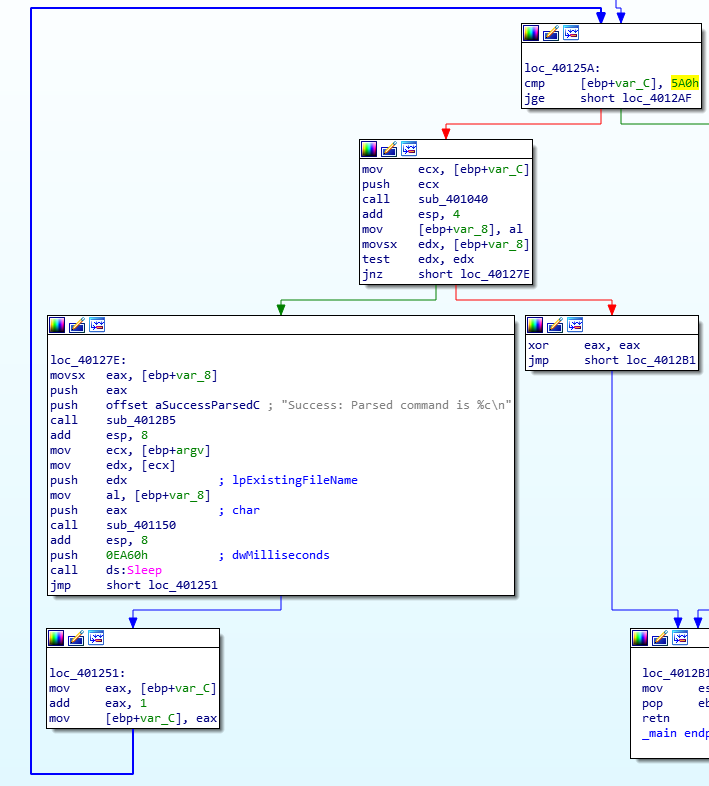Click the edit pencil icon in loc_401251 block
This screenshot has width=709, height=786.
click(x=76, y=638)
